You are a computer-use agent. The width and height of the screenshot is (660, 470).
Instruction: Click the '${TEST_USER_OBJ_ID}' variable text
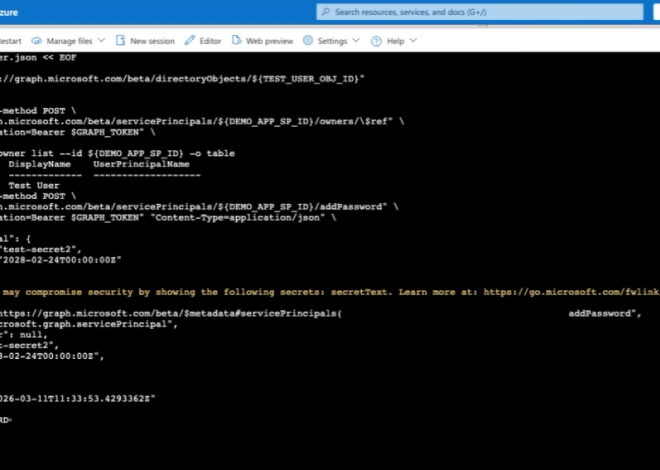[305, 79]
